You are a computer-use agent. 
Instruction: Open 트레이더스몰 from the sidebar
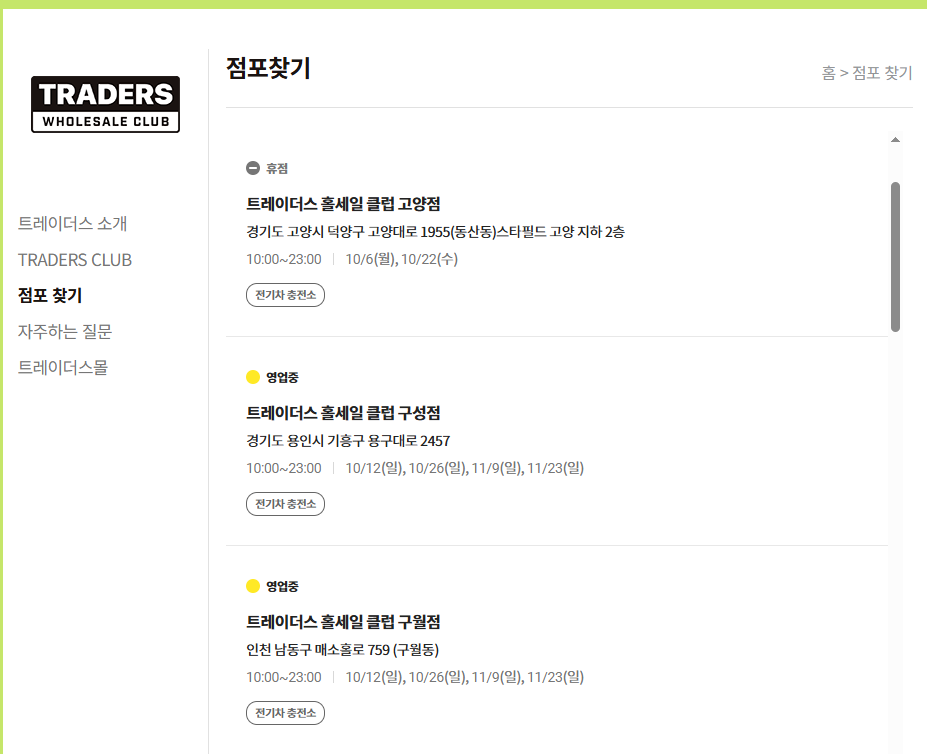63,367
